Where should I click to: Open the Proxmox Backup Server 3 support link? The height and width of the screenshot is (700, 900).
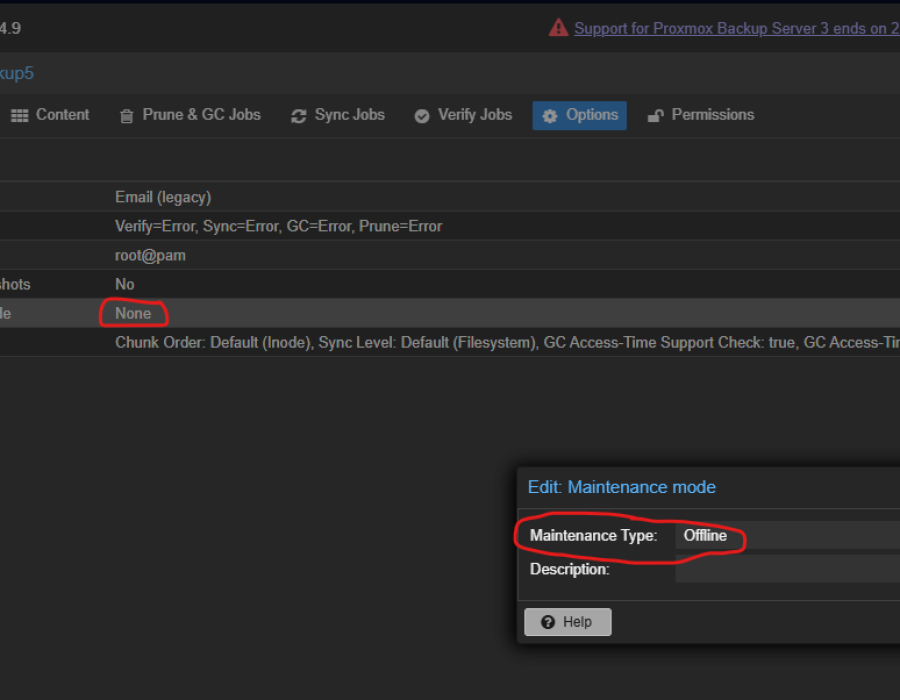click(737, 28)
